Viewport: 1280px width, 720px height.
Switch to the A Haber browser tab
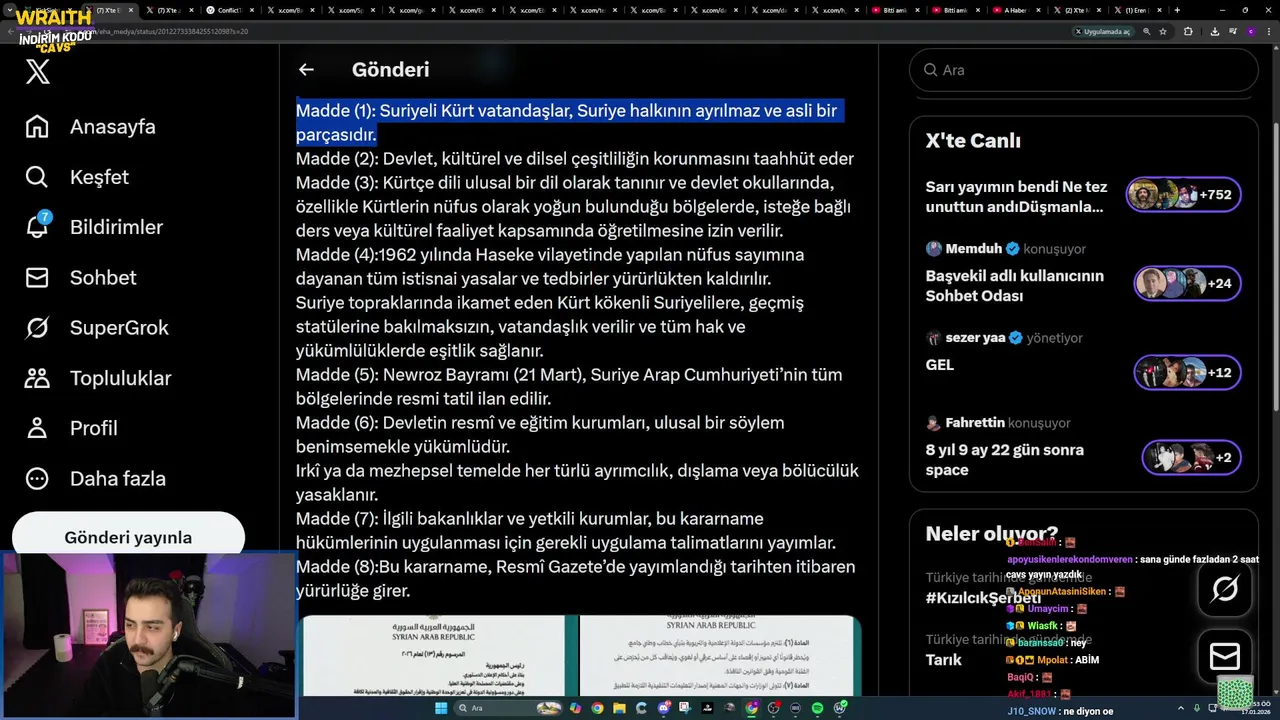pyautogui.click(x=1020, y=10)
